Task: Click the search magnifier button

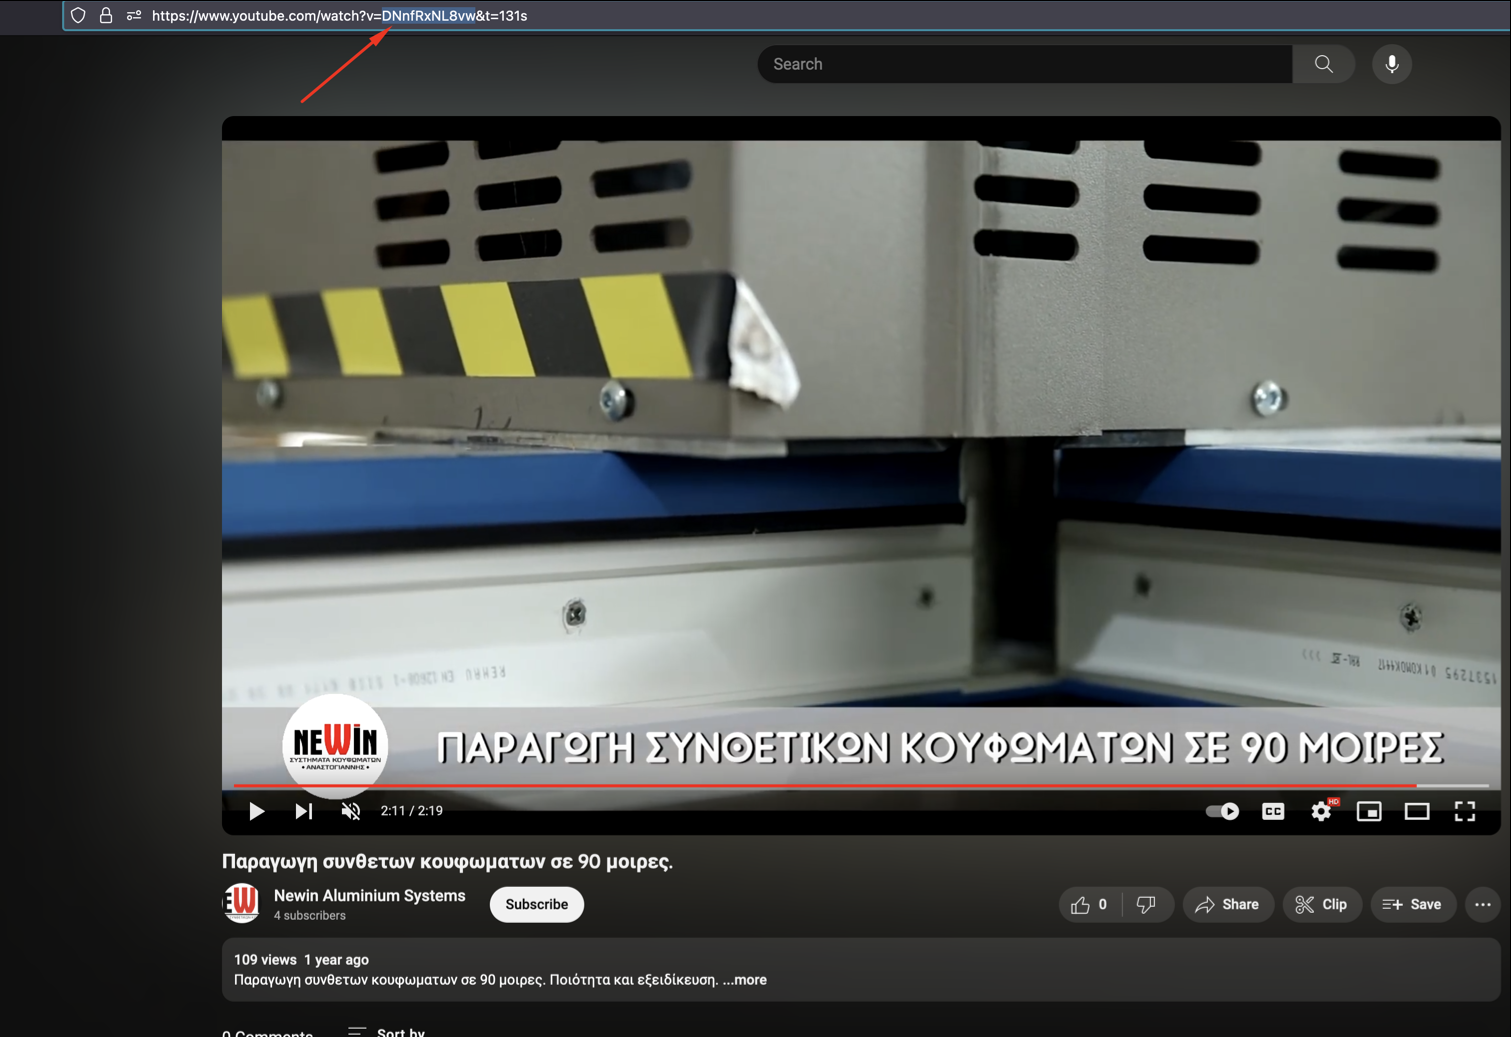Action: (1324, 64)
